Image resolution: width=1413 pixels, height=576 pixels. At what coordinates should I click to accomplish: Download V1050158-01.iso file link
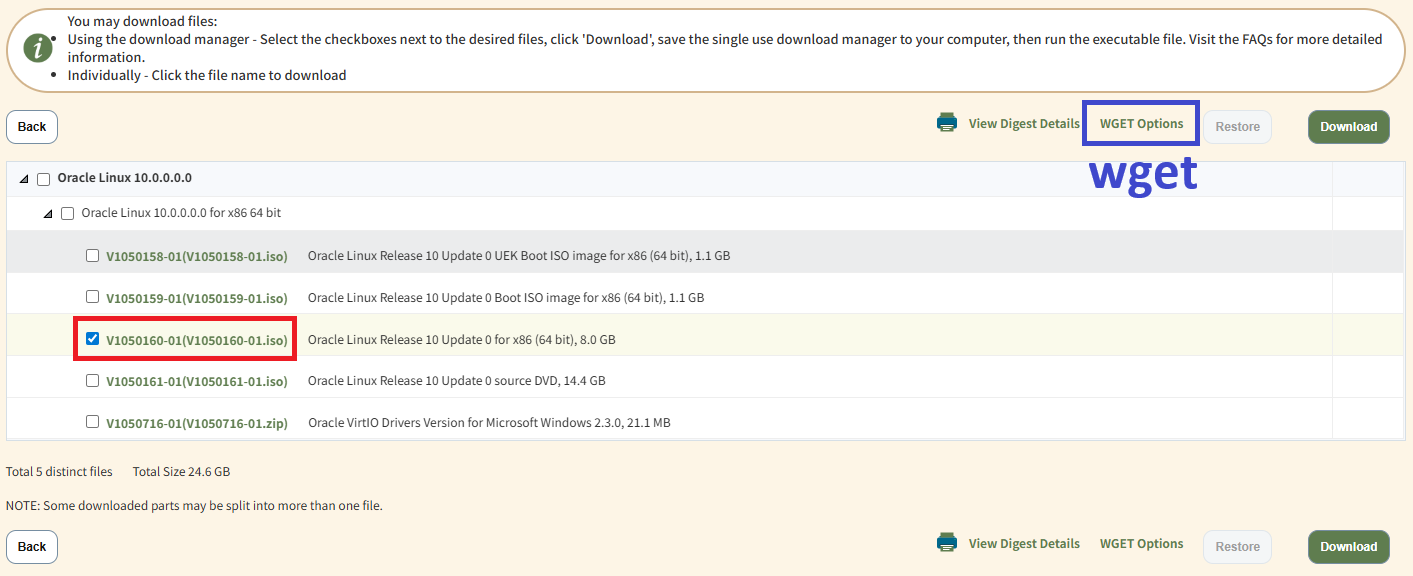click(197, 256)
